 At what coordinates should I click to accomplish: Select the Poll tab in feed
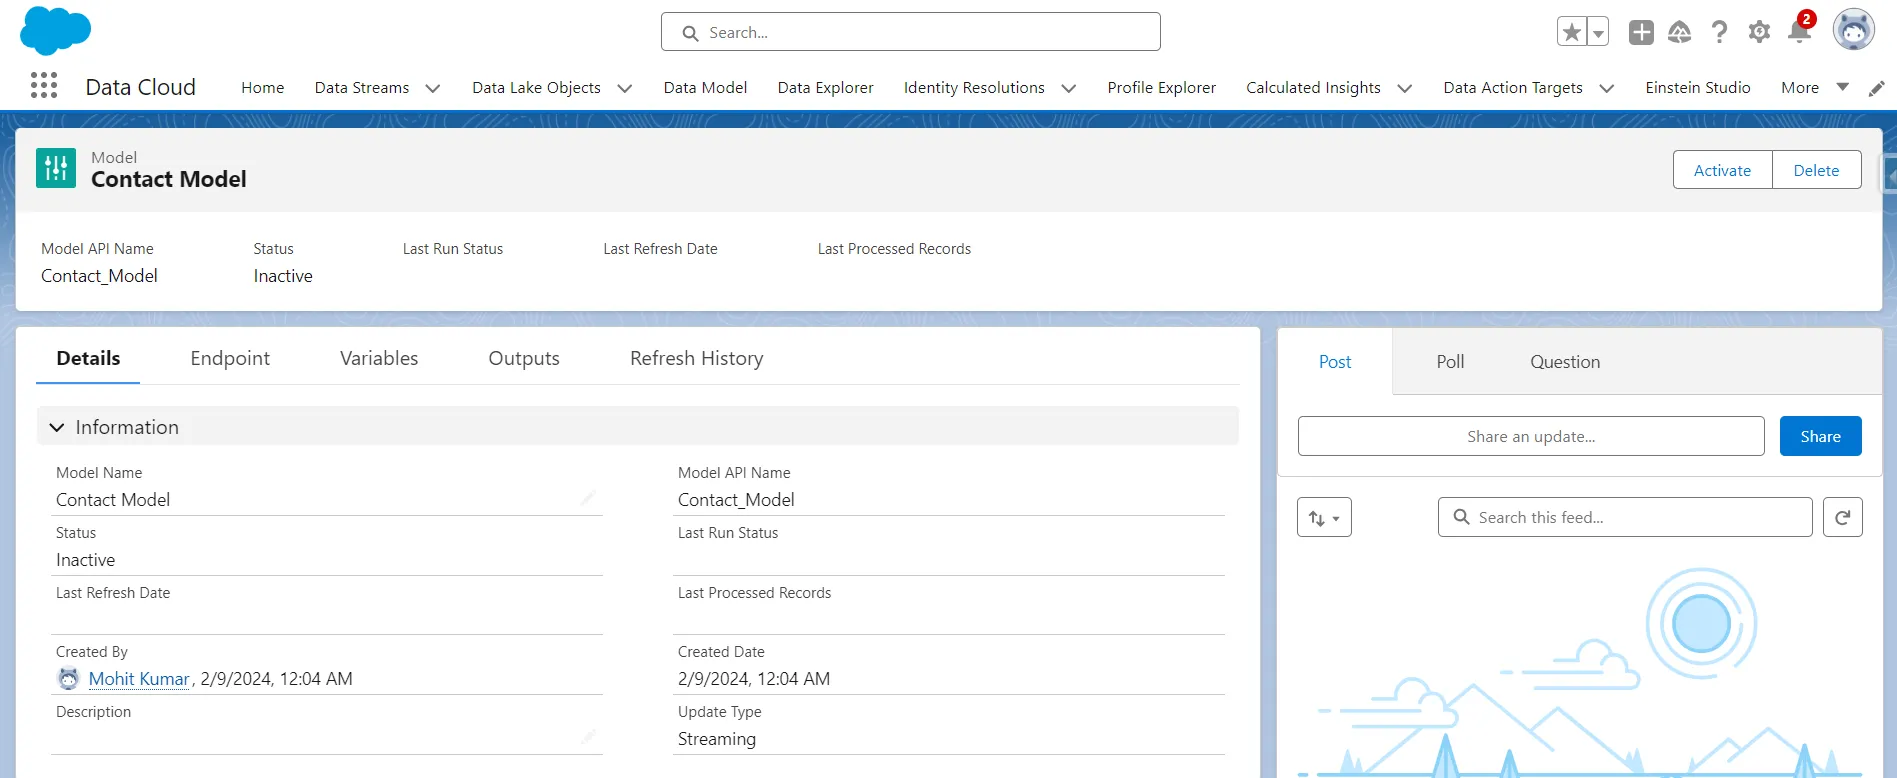coord(1450,362)
